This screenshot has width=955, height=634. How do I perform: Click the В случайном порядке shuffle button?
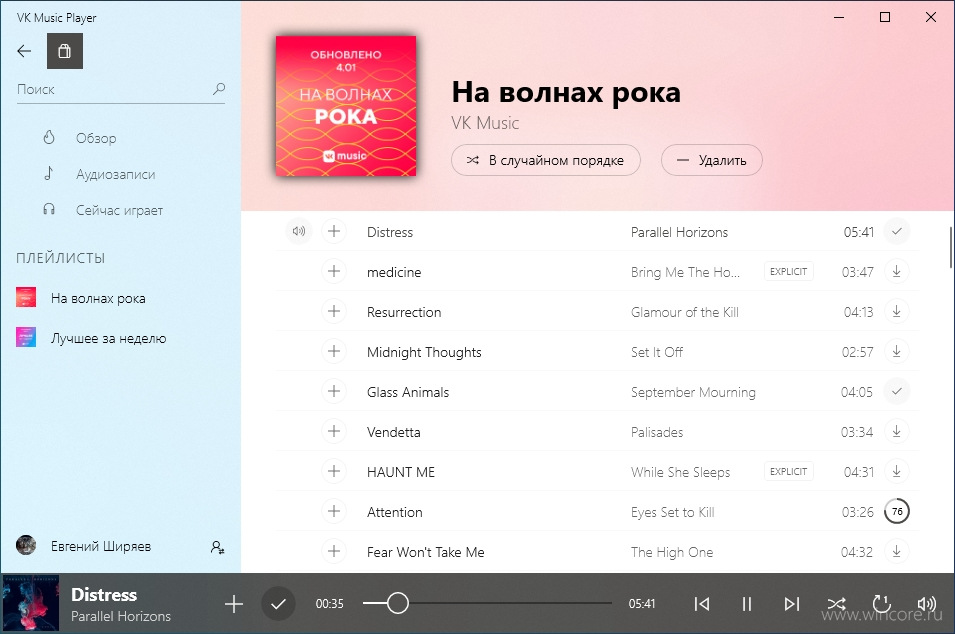tap(546, 160)
